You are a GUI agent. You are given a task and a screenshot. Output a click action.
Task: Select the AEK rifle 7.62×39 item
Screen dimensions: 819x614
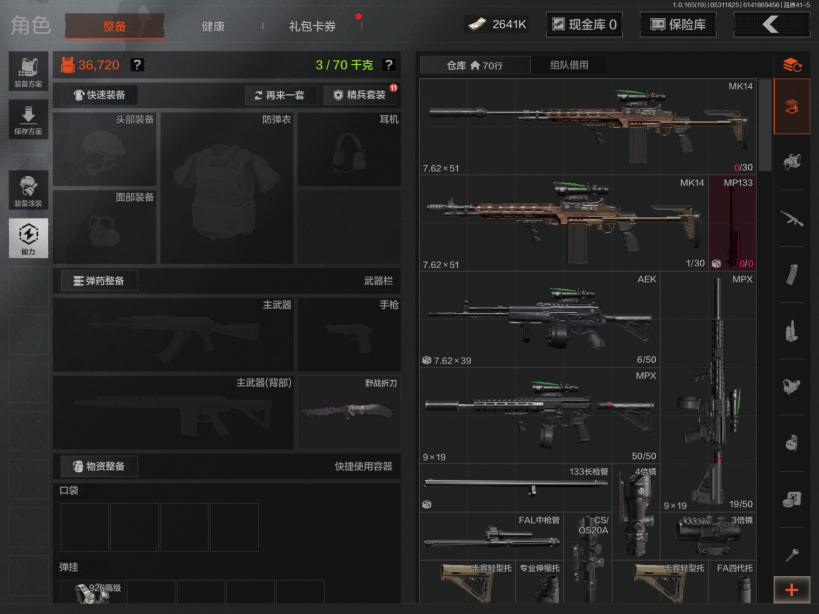coord(540,319)
